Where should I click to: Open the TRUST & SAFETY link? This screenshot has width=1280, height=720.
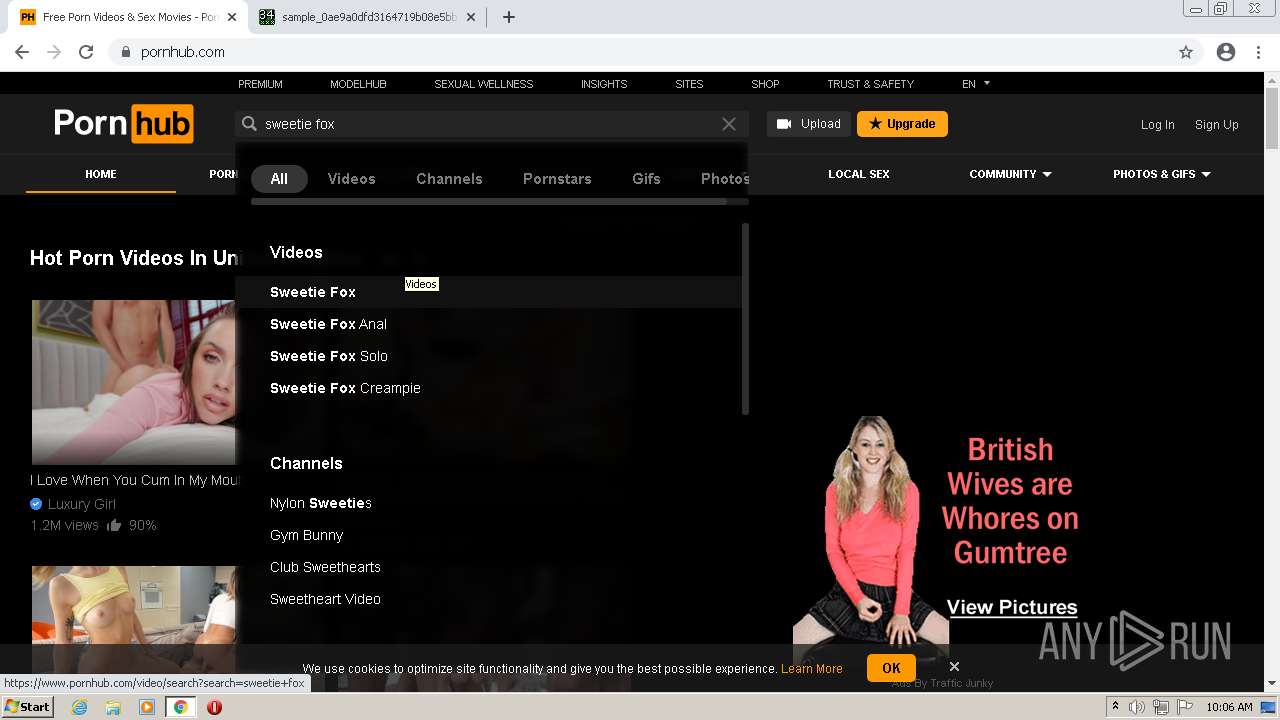point(870,84)
